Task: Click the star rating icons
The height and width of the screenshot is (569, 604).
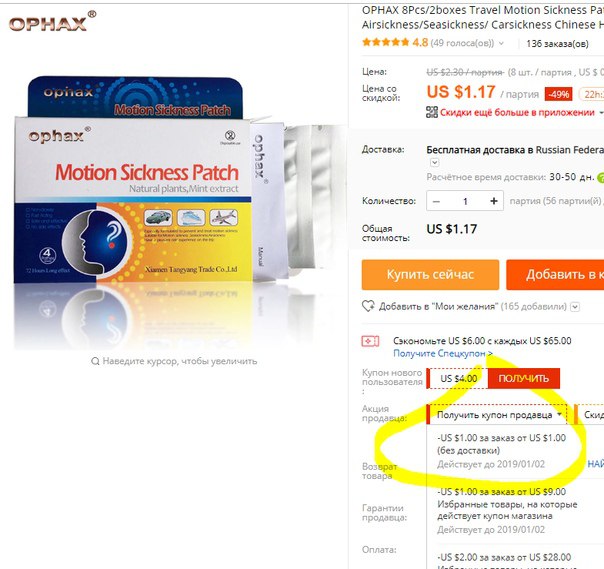Action: [386, 42]
